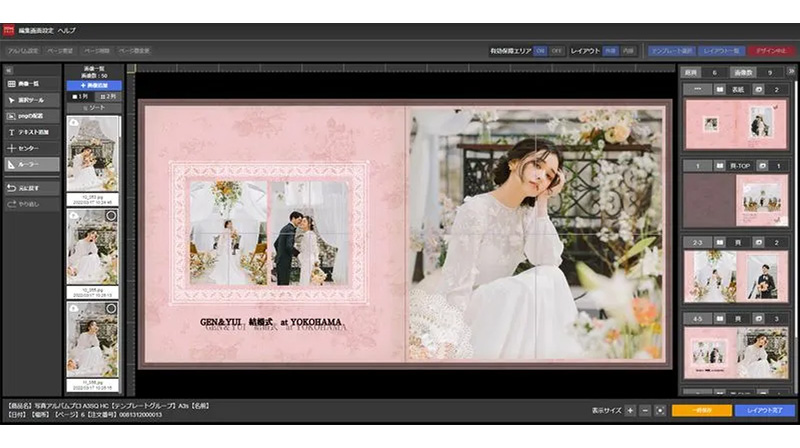Open the 4-5 page spread thumbnail
This screenshot has width=800, height=448.
(x=736, y=353)
